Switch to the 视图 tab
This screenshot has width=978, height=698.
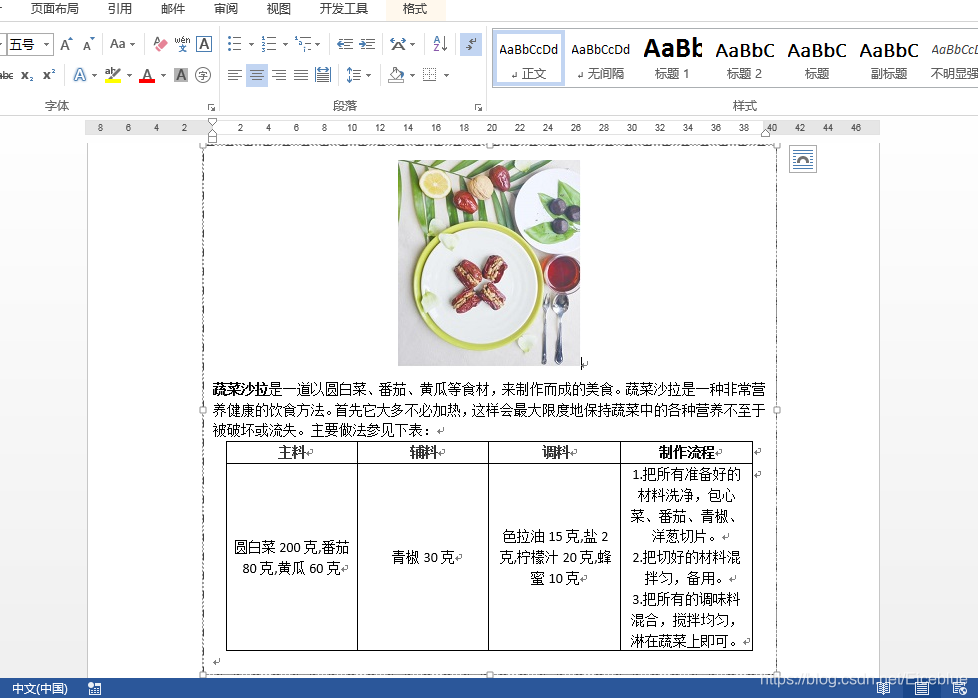click(279, 9)
